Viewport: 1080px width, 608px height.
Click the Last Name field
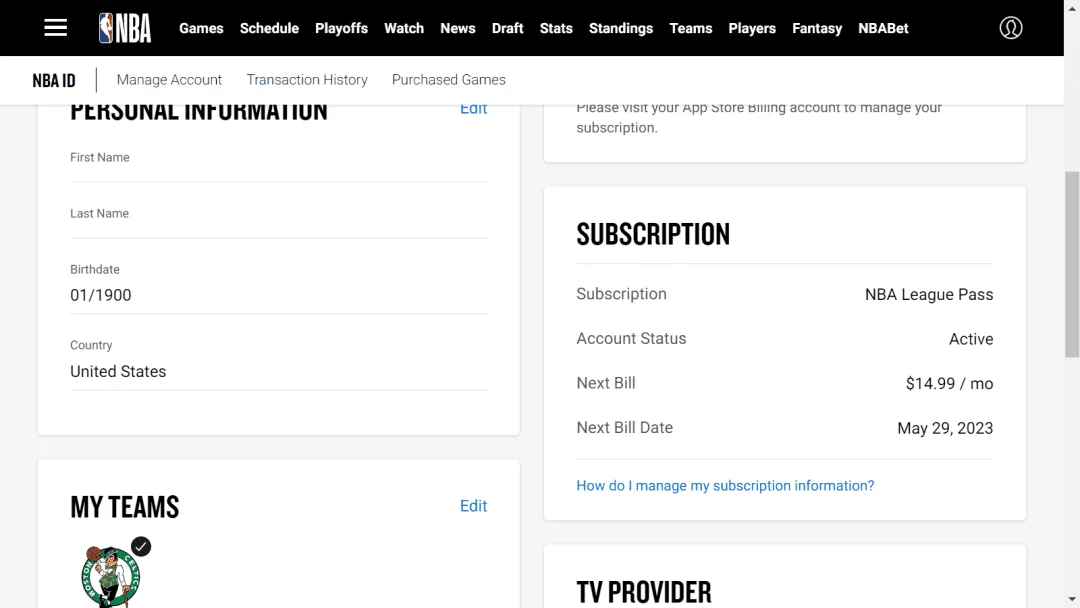pyautogui.click(x=279, y=222)
